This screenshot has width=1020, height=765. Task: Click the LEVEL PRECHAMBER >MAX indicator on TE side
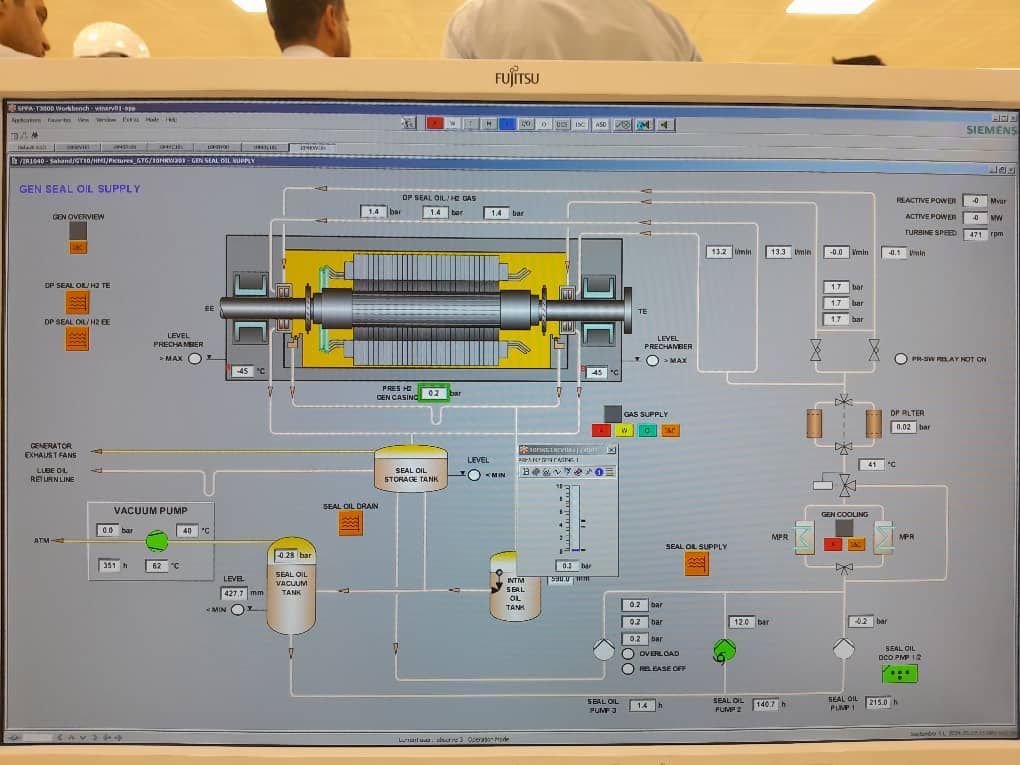coord(652,360)
